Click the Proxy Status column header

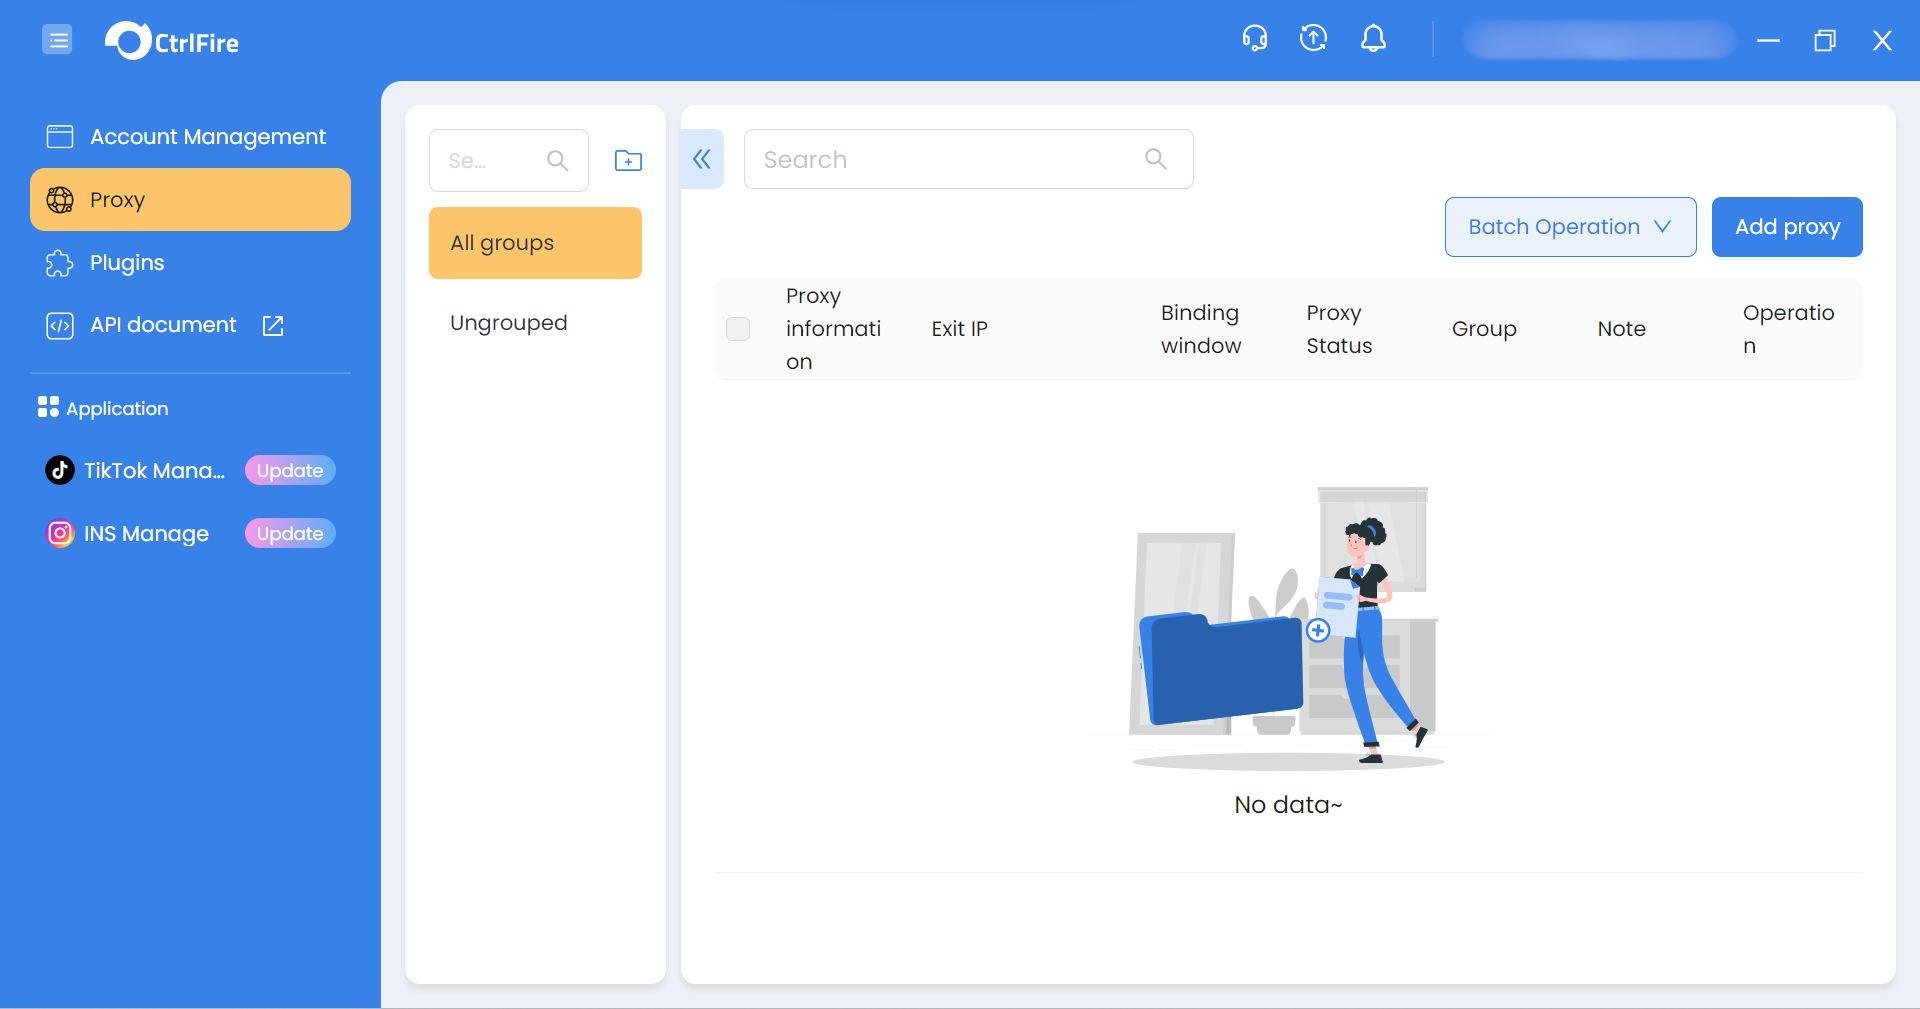tap(1339, 329)
